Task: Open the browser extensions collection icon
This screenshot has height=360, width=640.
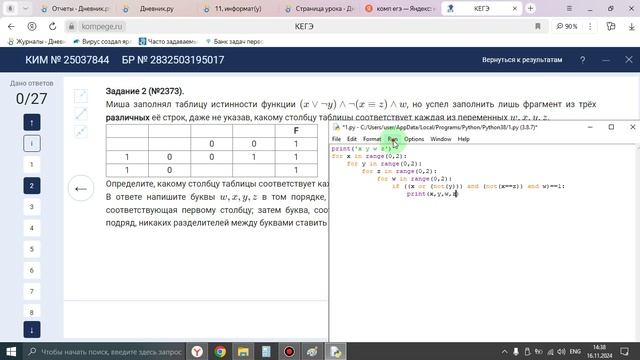Action: tap(611, 27)
